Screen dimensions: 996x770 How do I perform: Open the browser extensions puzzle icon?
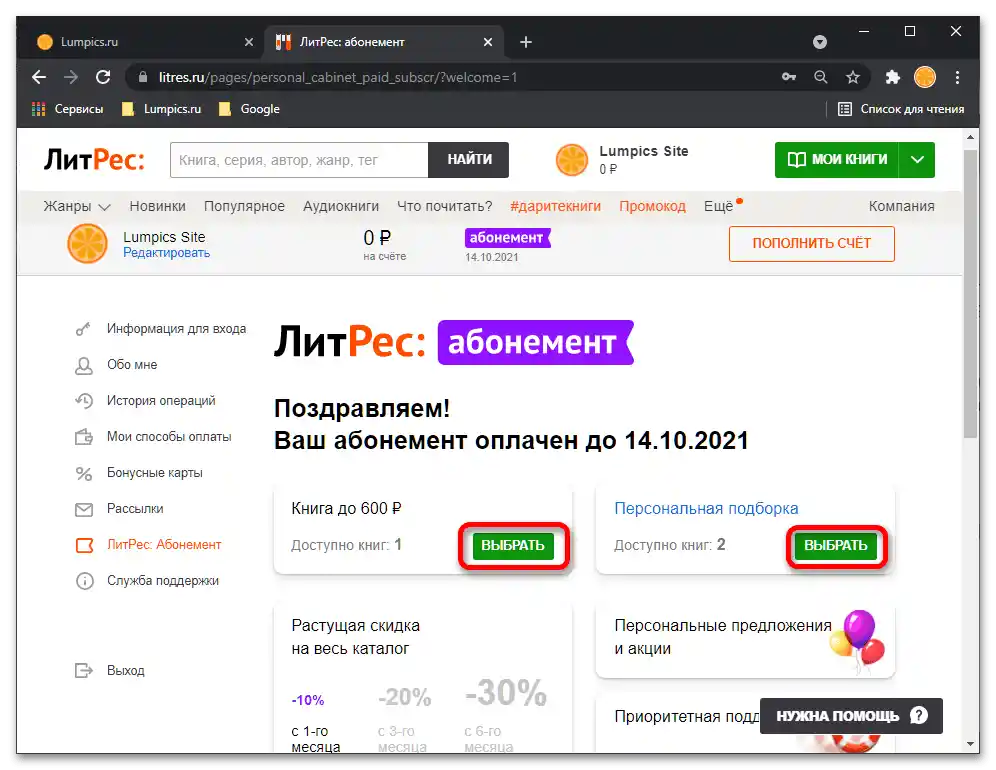[x=892, y=78]
